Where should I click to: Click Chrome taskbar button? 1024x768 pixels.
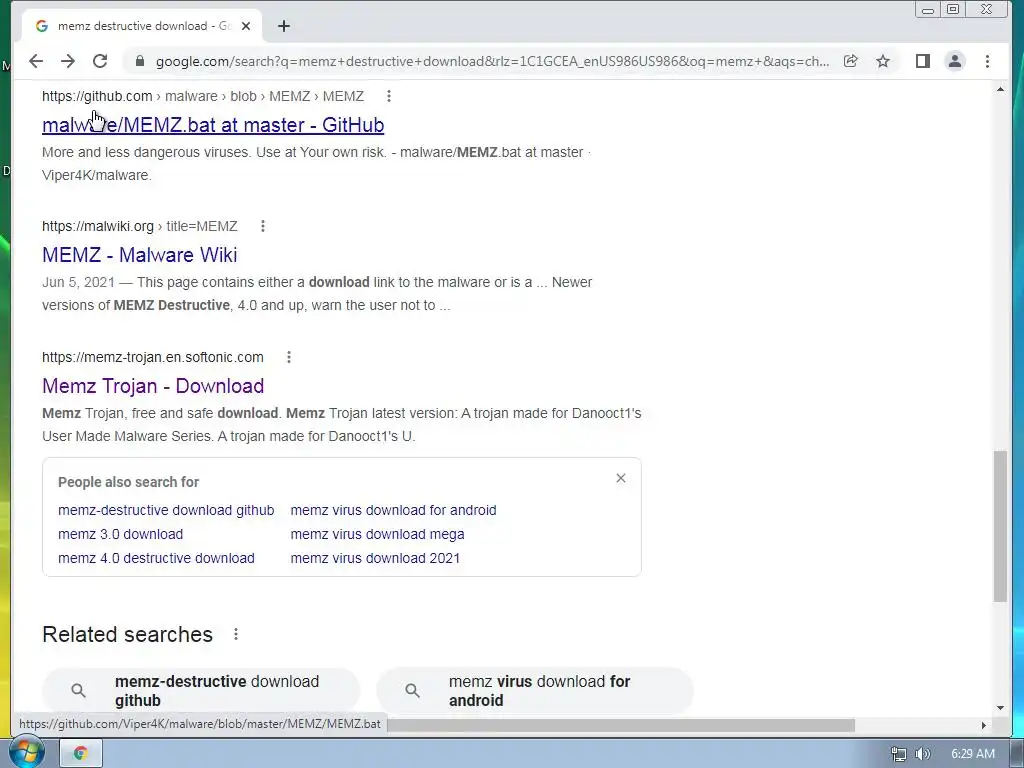coord(81,753)
